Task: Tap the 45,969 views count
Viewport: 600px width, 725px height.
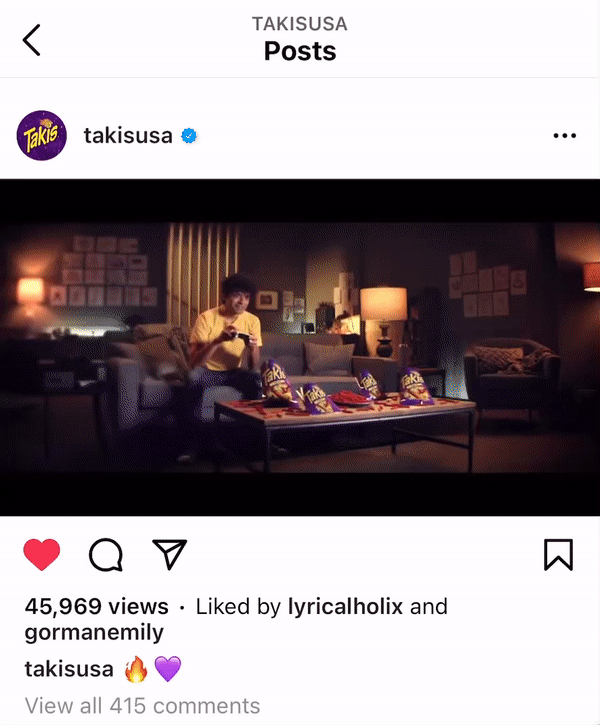Action: (x=97, y=606)
